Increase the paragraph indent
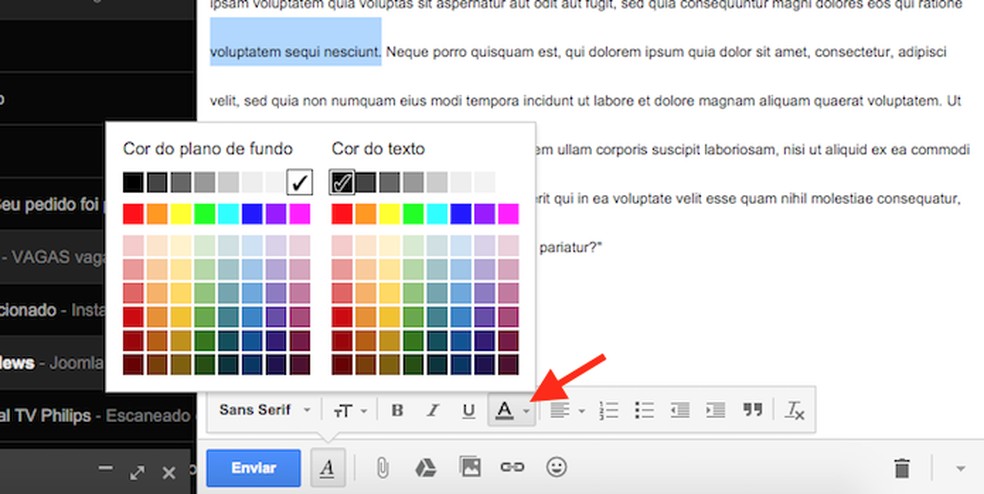984x494 pixels. point(715,411)
